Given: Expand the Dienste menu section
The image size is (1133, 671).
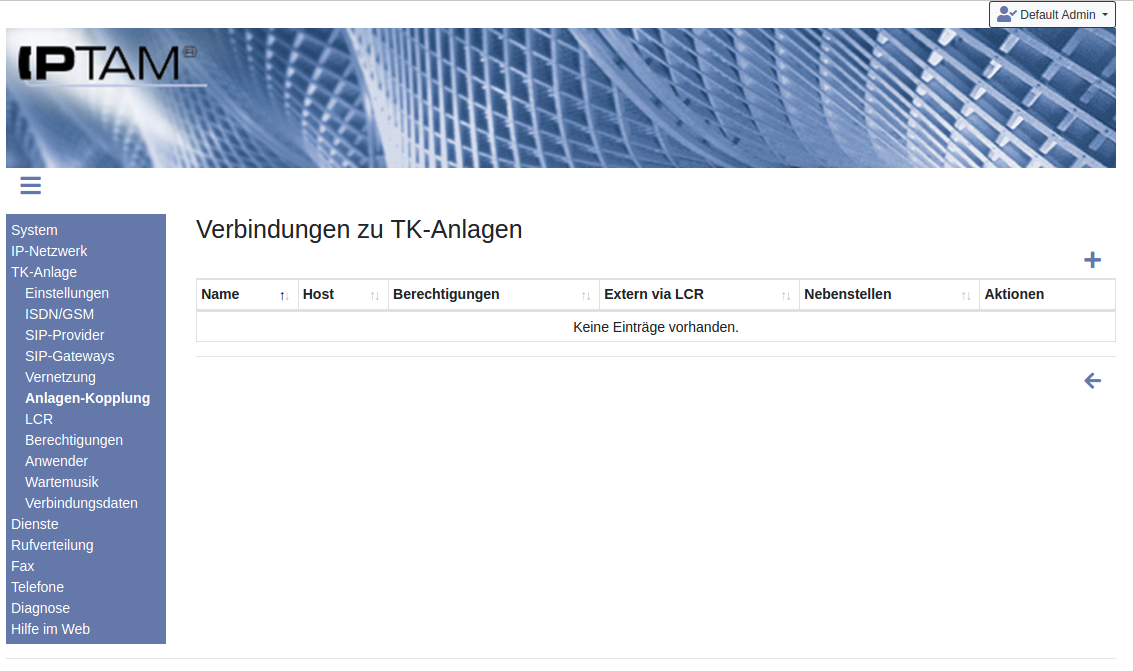Looking at the screenshot, I should pos(35,524).
